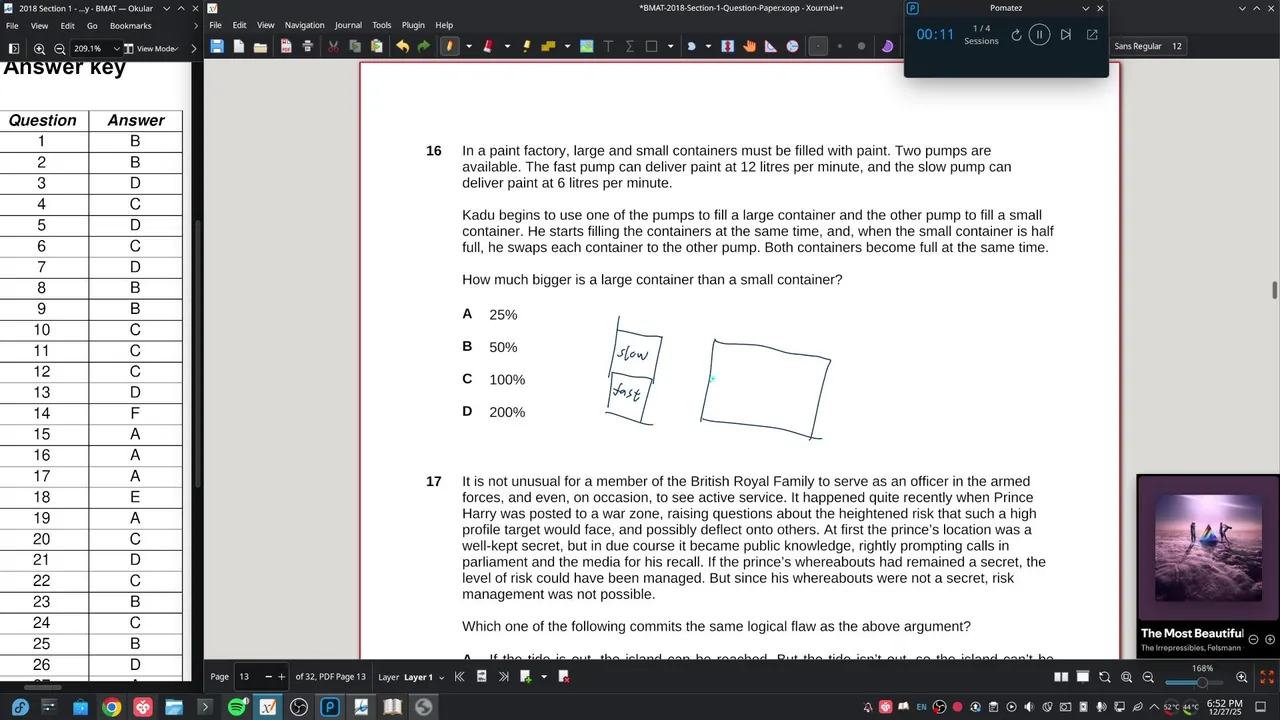Go to the first page
The width and height of the screenshot is (1280, 720).
point(460,677)
